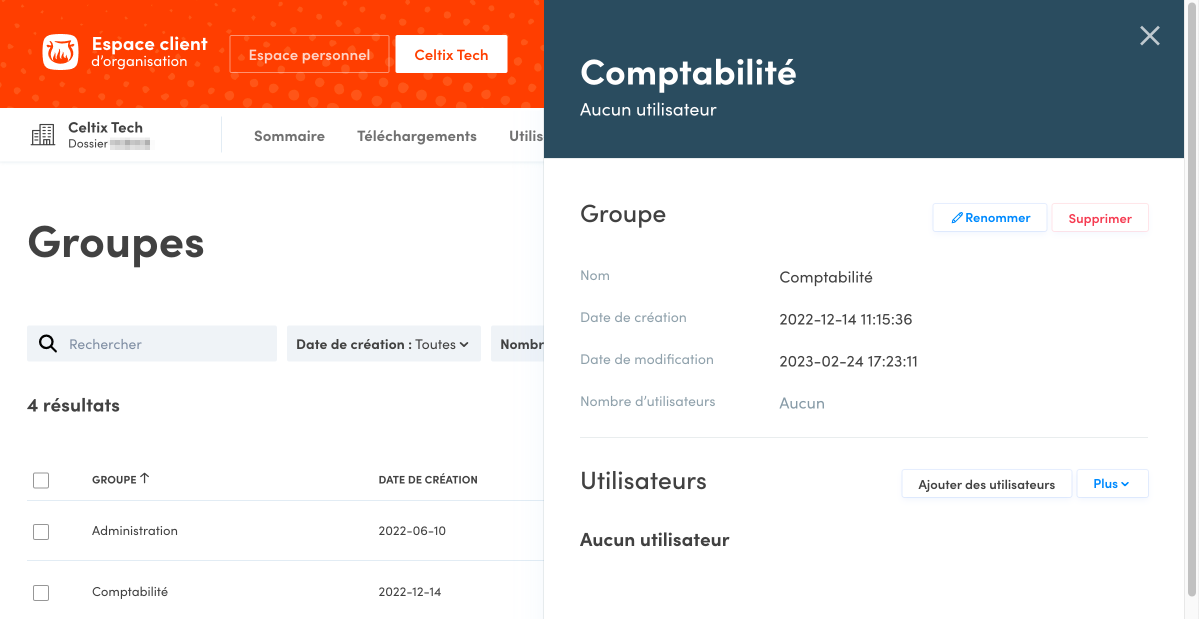Focus the Rechercher search field
Screen dimensions: 1199x619
[165, 344]
